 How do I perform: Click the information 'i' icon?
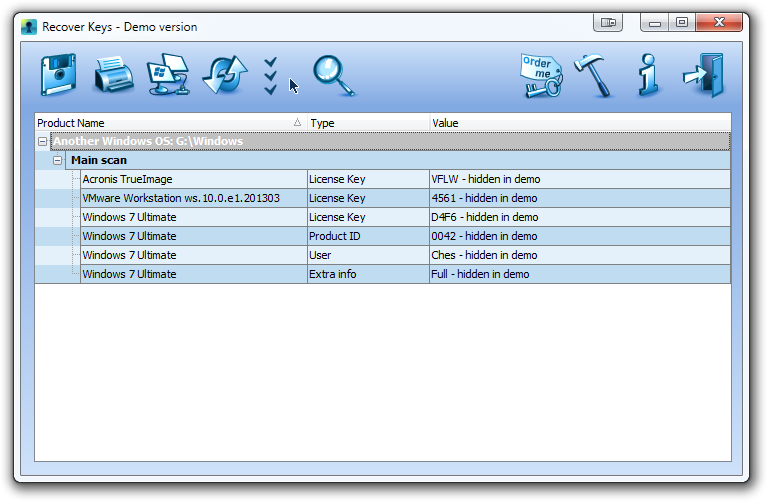click(648, 75)
